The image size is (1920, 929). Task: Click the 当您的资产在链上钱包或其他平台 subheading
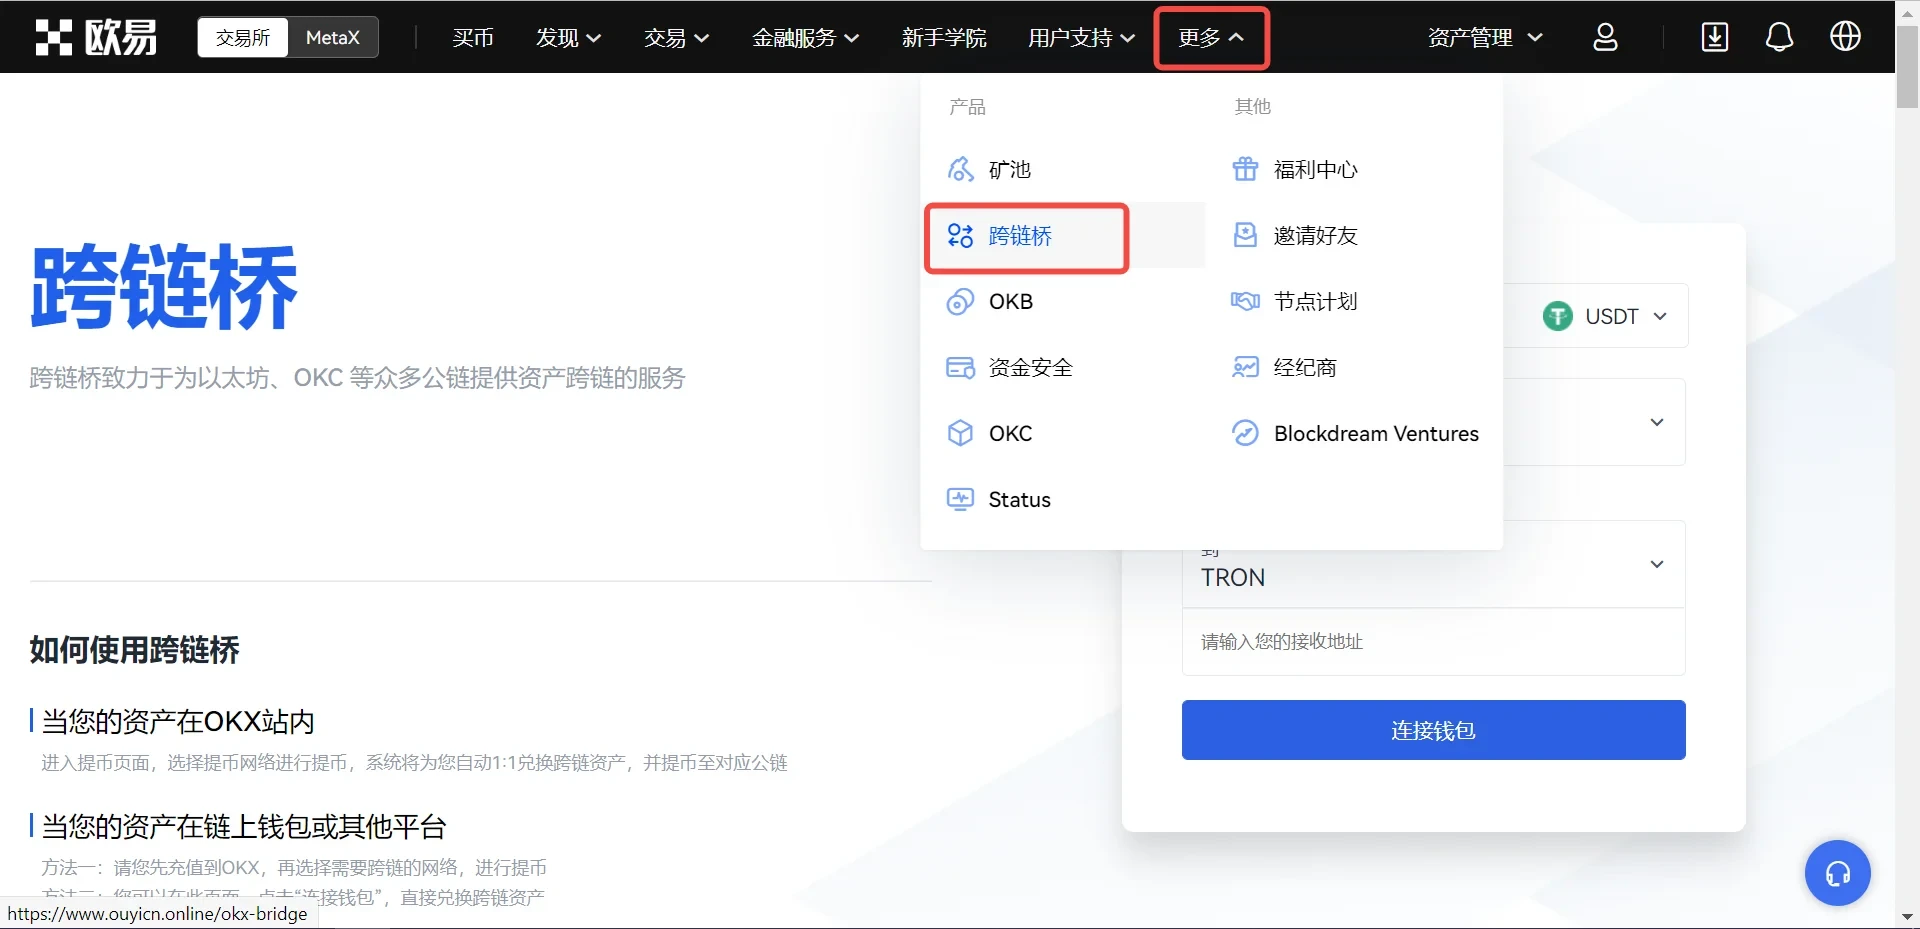244,826
